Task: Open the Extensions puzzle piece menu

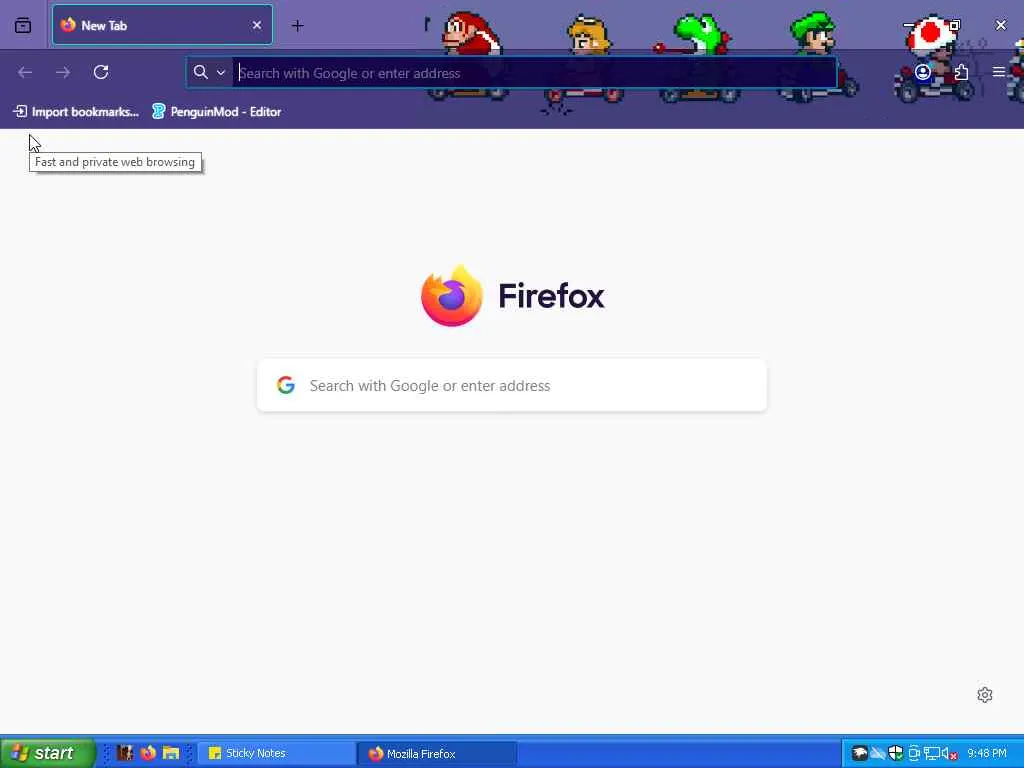Action: [961, 72]
